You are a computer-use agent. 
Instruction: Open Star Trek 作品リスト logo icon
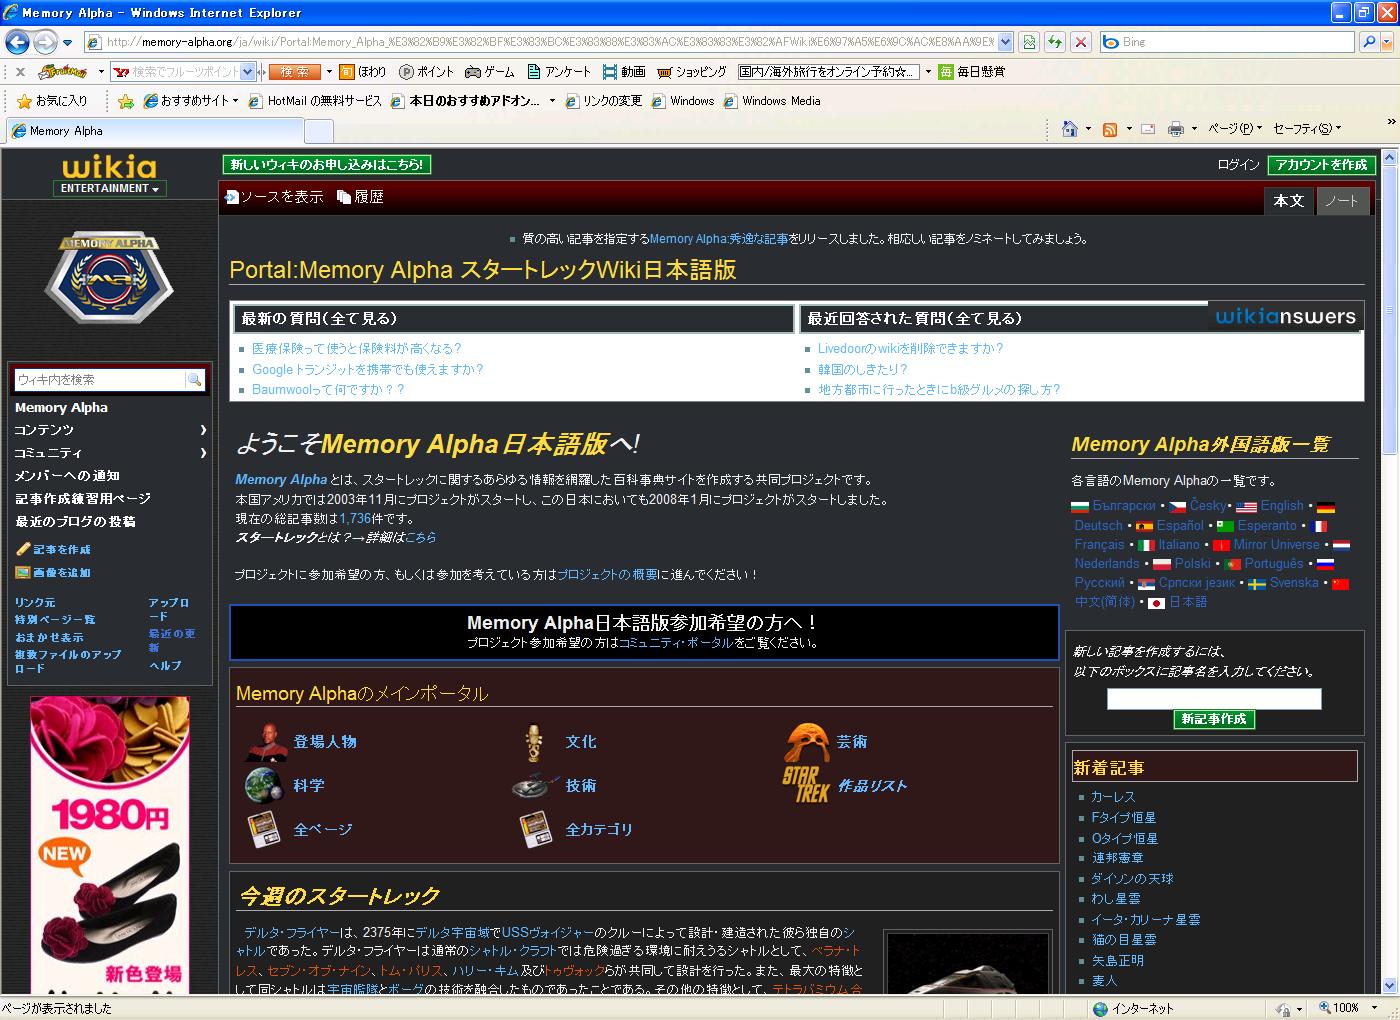(x=806, y=785)
